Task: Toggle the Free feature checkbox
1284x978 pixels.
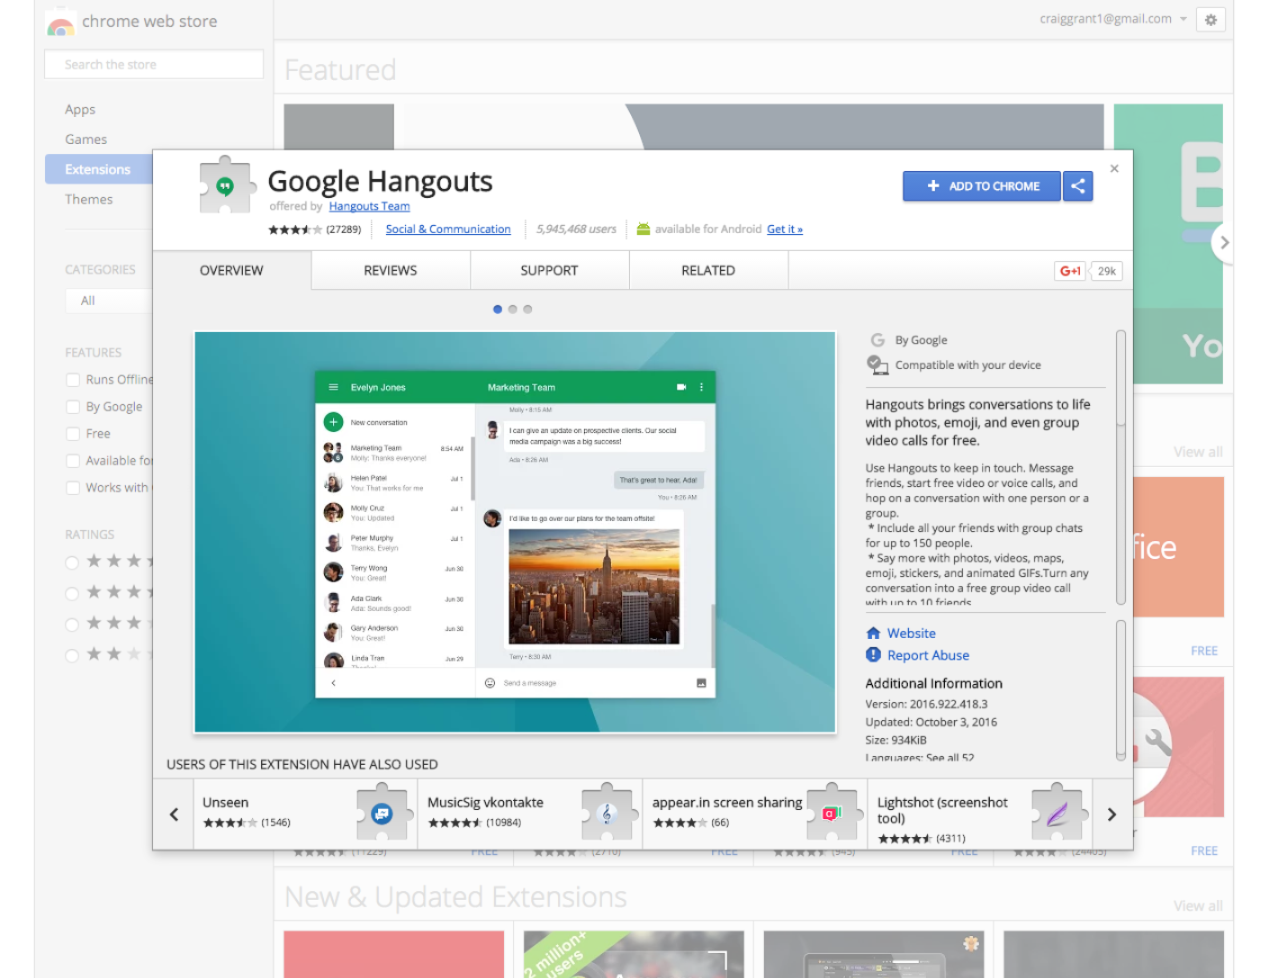Action: pos(73,434)
